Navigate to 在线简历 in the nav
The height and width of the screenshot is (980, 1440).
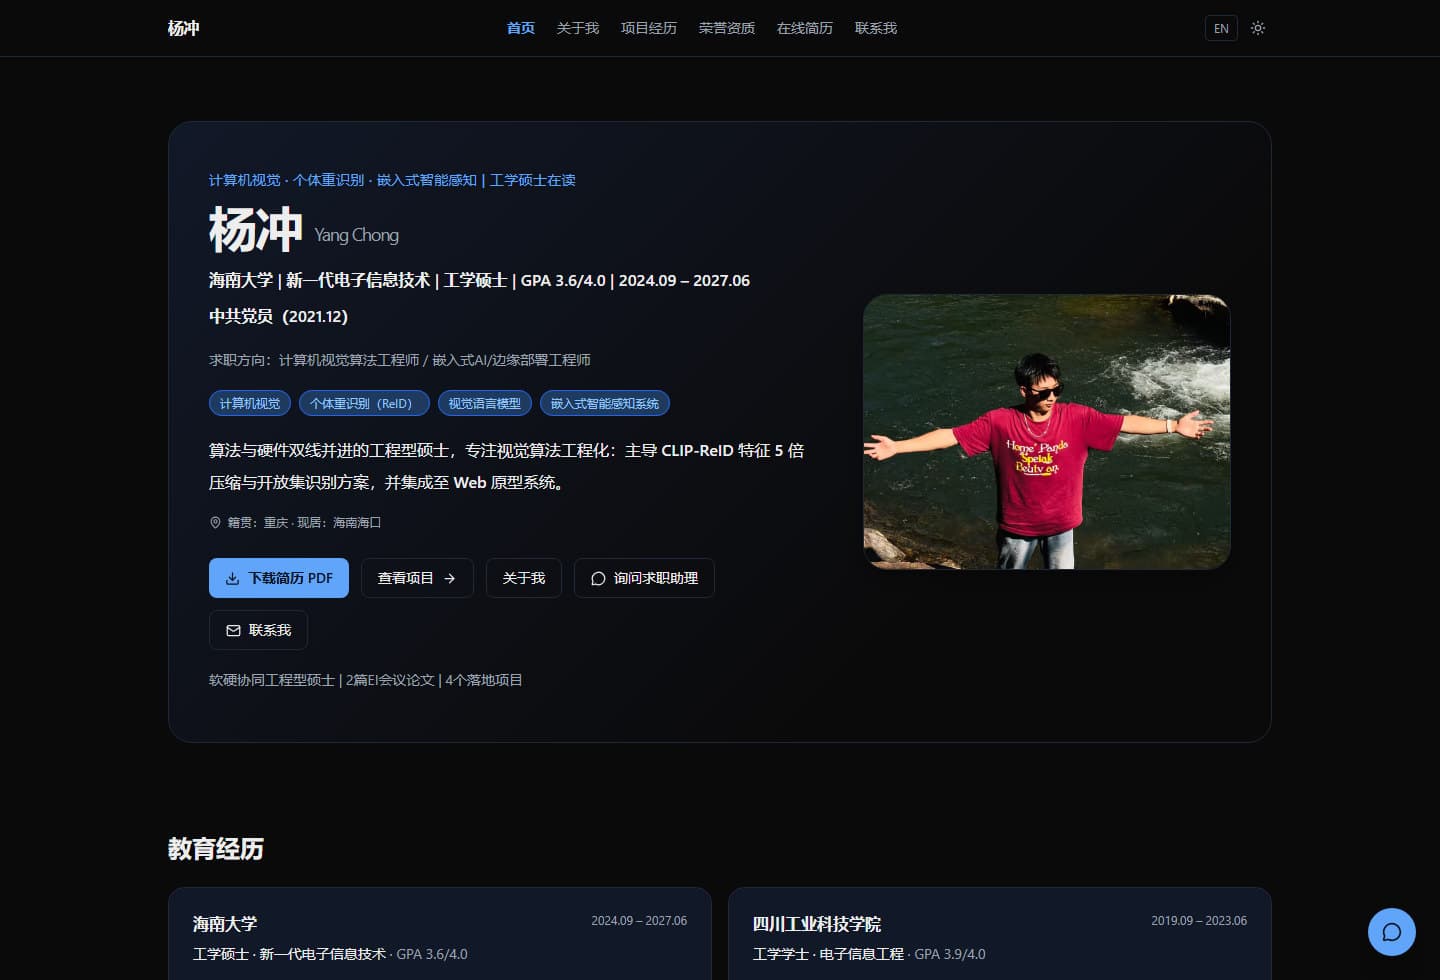click(x=805, y=28)
